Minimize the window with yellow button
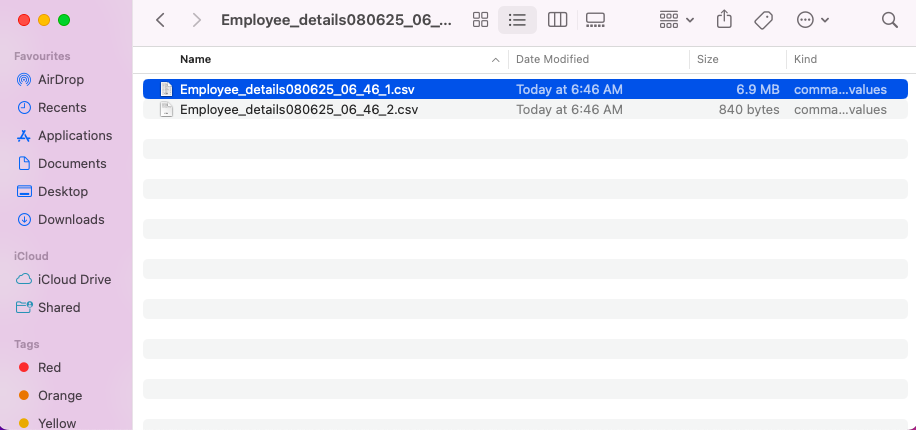The width and height of the screenshot is (916, 430). [x=44, y=20]
